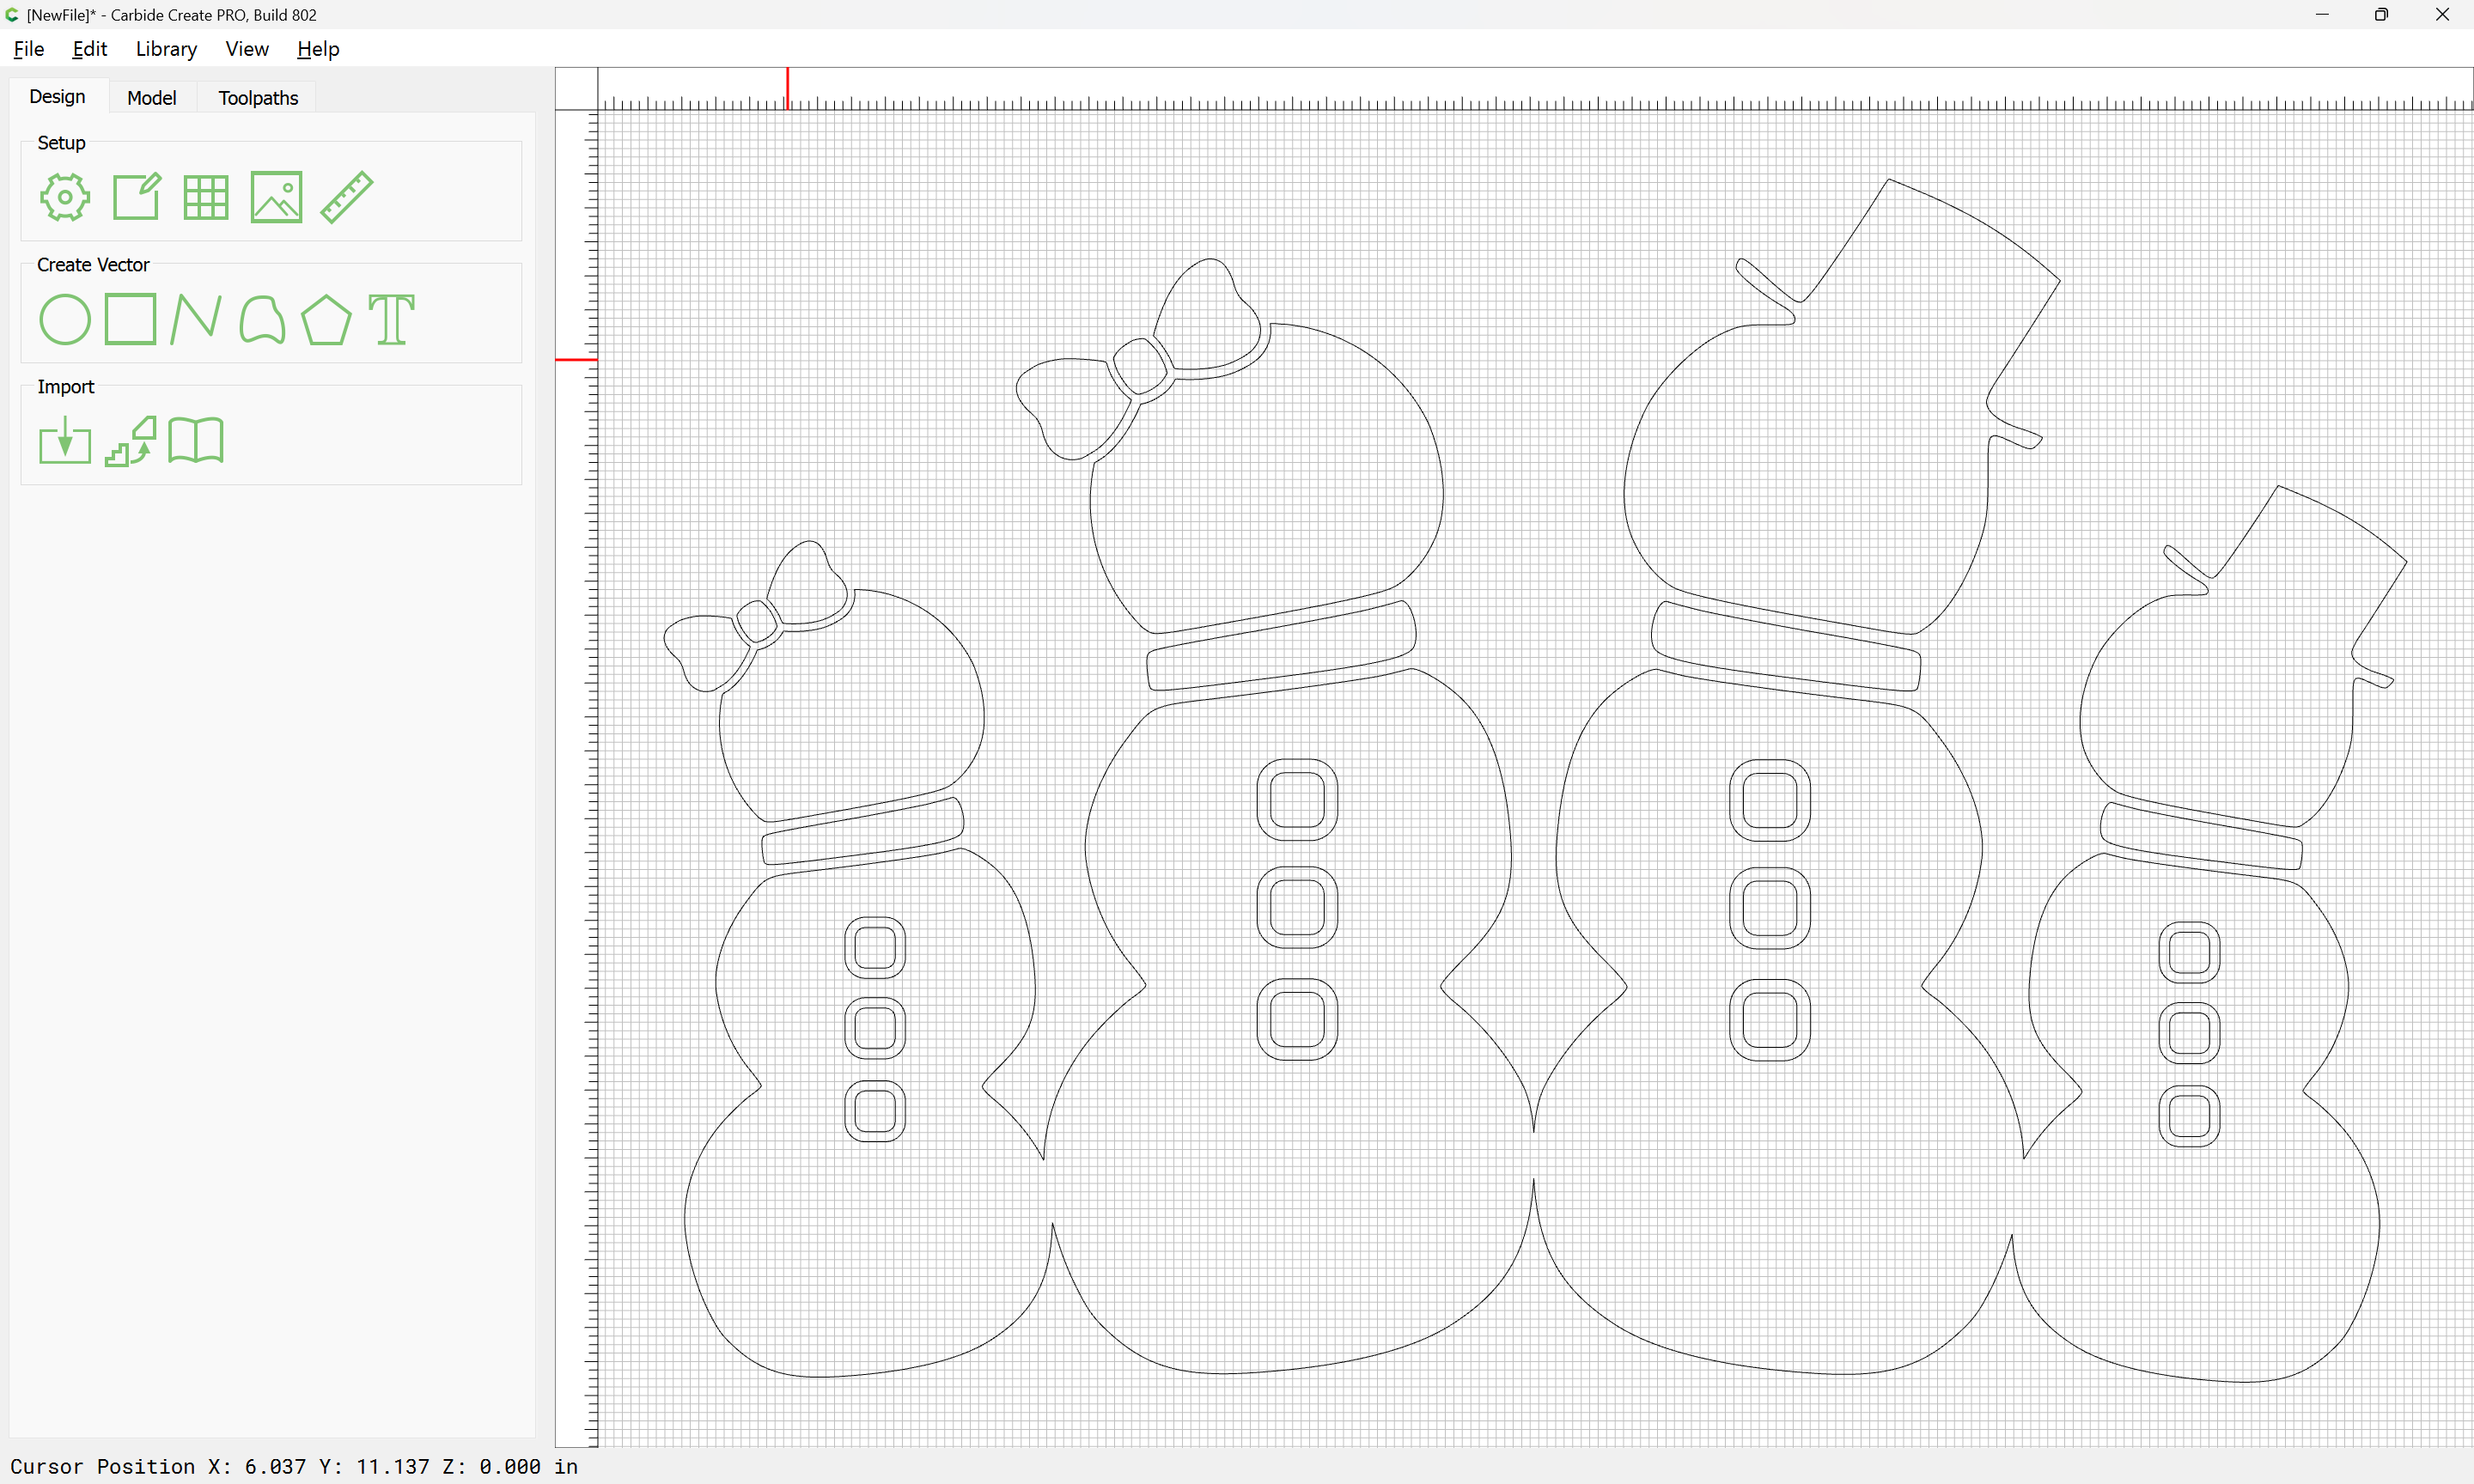Open the File menu

click(29, 49)
